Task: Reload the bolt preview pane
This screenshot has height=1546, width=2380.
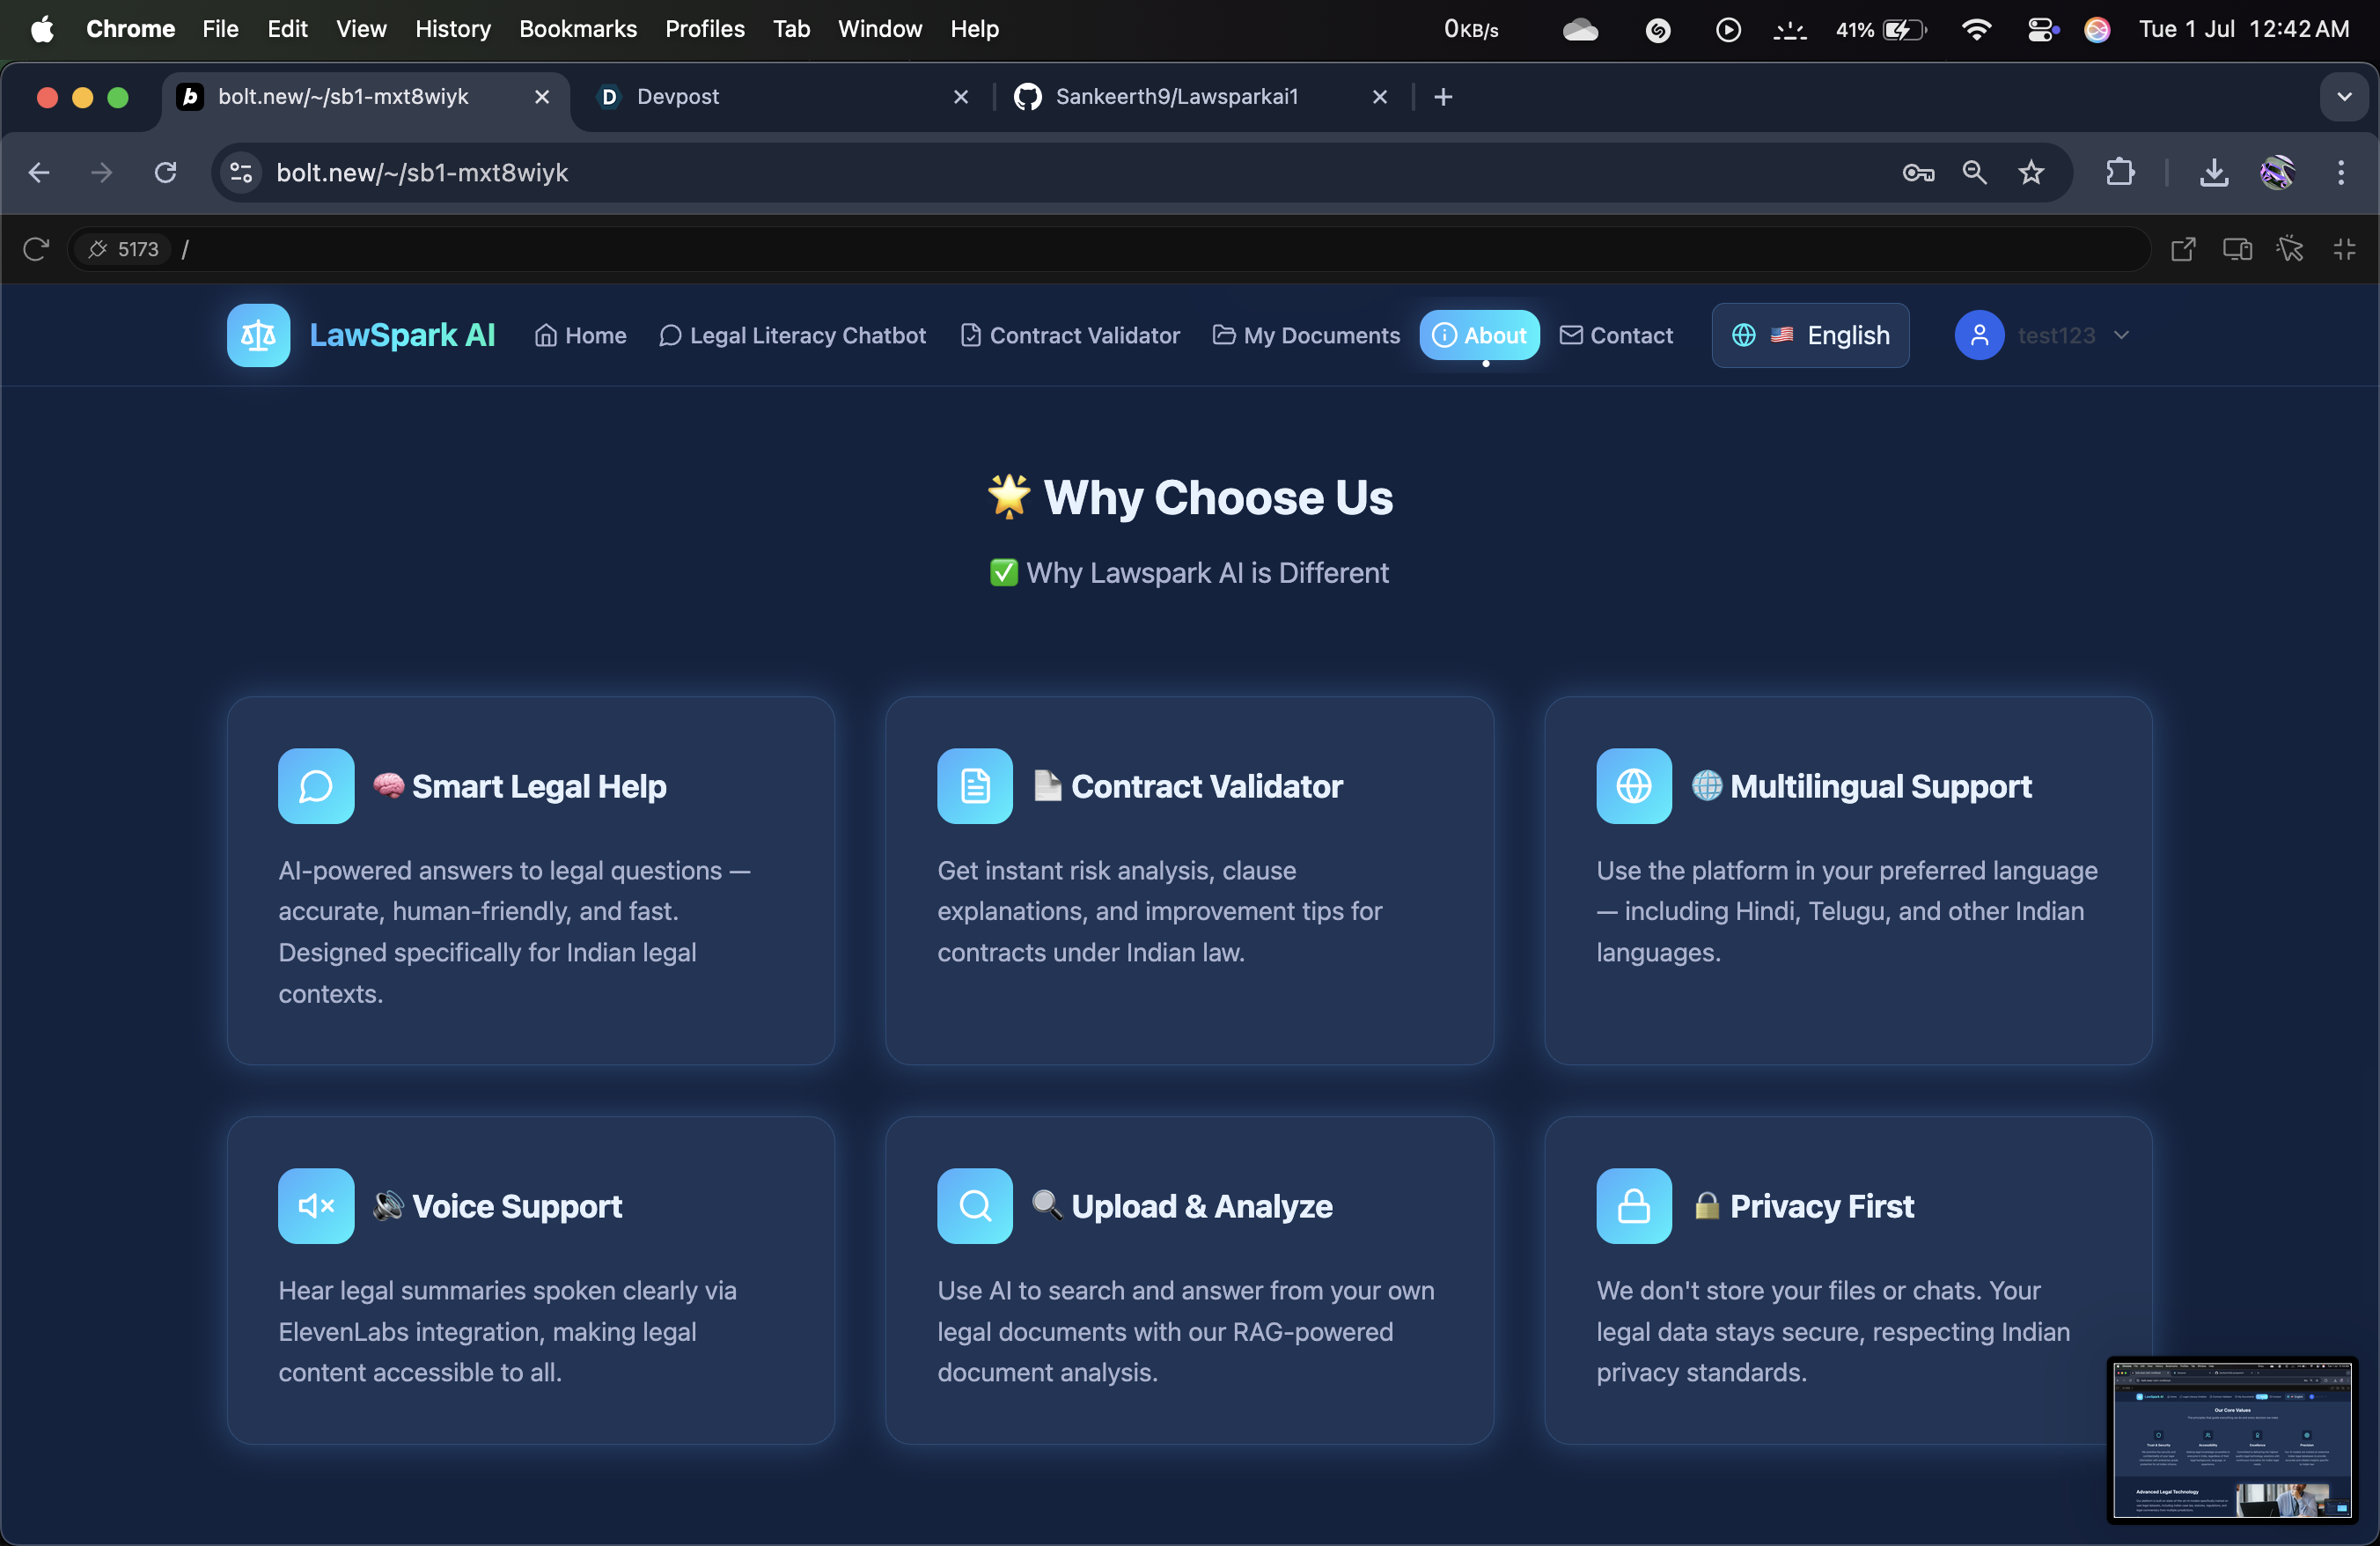Action: click(x=36, y=249)
